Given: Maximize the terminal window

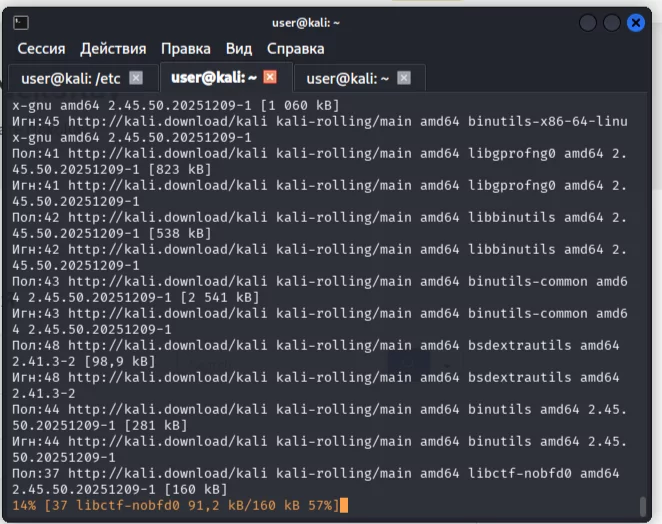Looking at the screenshot, I should [611, 22].
